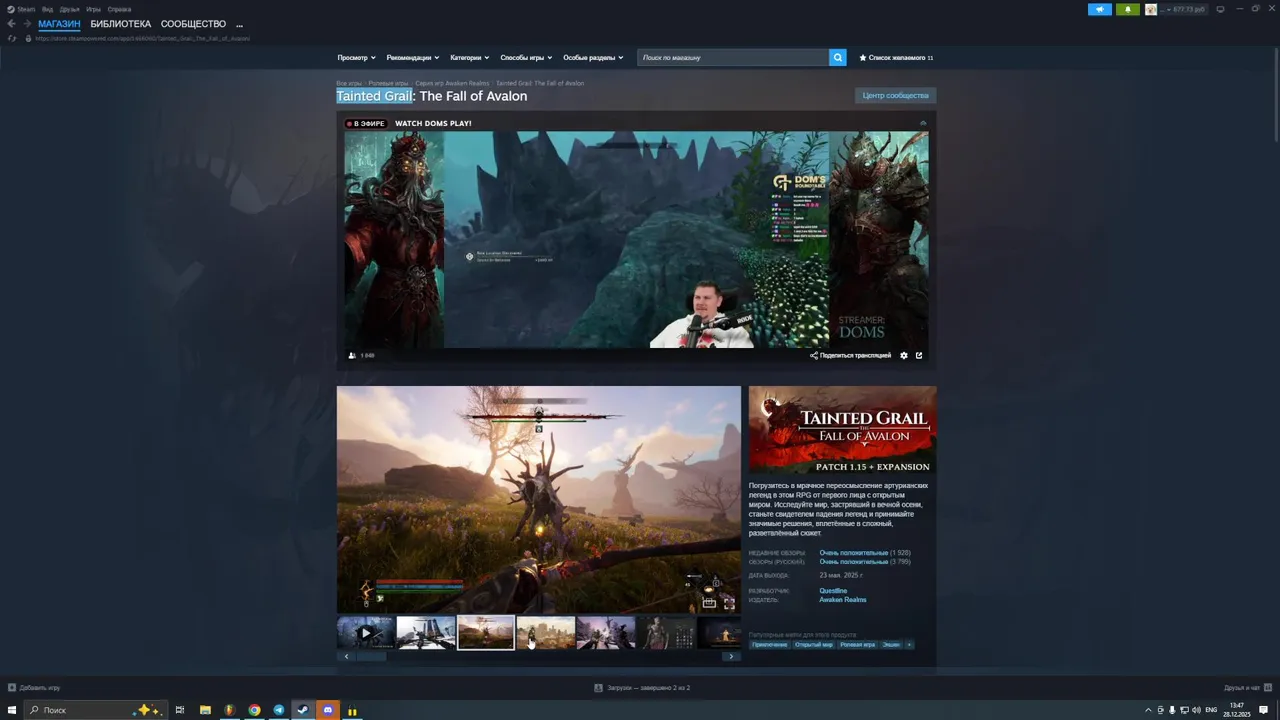Click the store search input field
Screen dimensions: 1280x720
click(x=733, y=58)
